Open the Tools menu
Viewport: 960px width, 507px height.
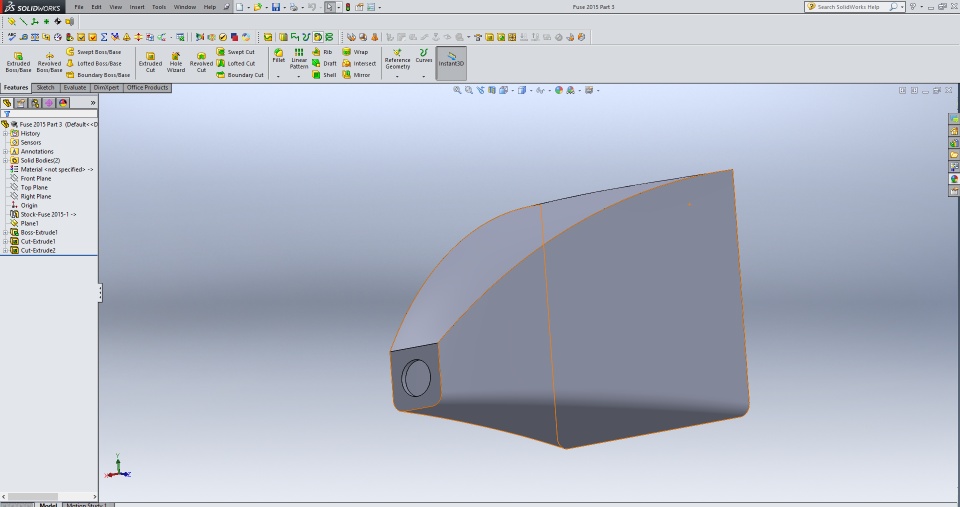[x=159, y=7]
